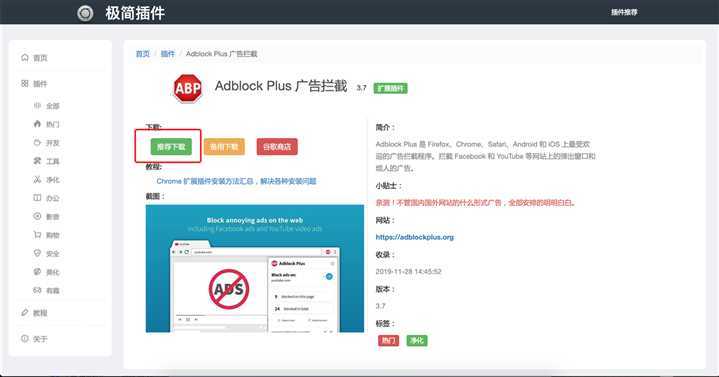
Task: Open the 净化 category icon in sidebar
Action: (38, 179)
